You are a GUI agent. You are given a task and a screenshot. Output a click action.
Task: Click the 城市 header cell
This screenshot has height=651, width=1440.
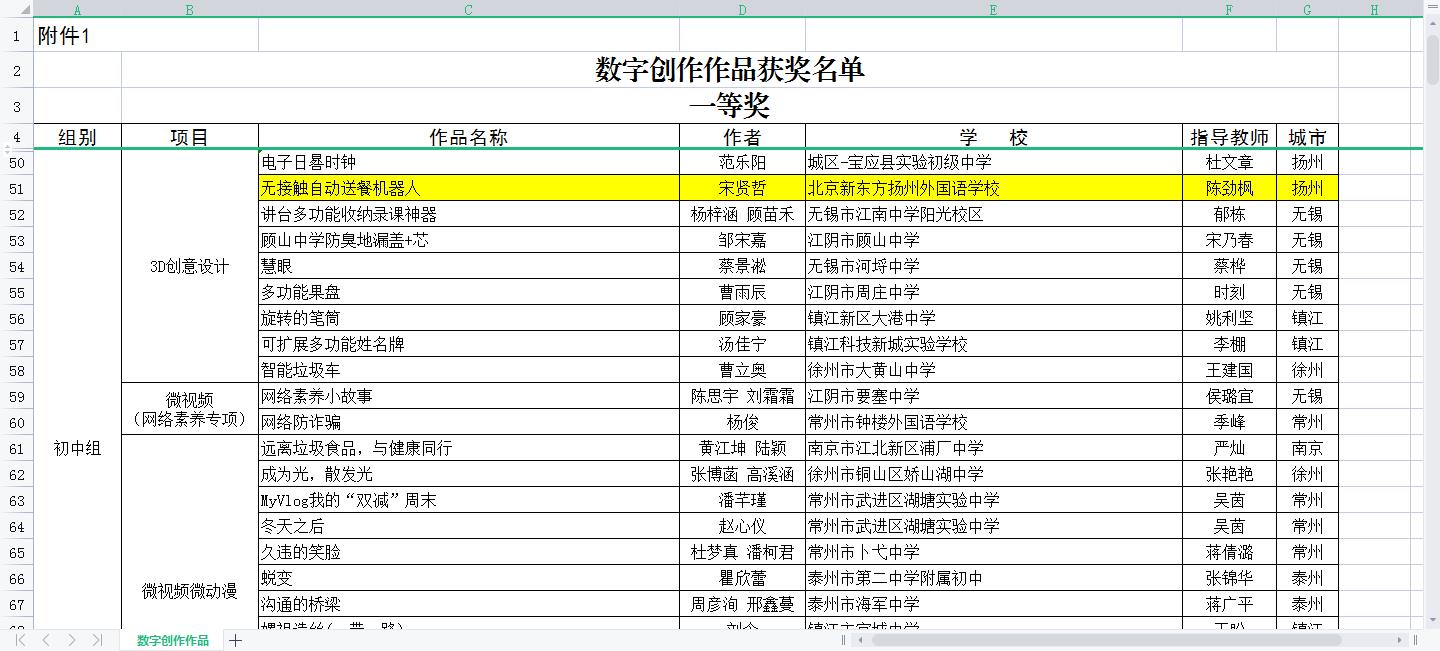tap(1307, 137)
